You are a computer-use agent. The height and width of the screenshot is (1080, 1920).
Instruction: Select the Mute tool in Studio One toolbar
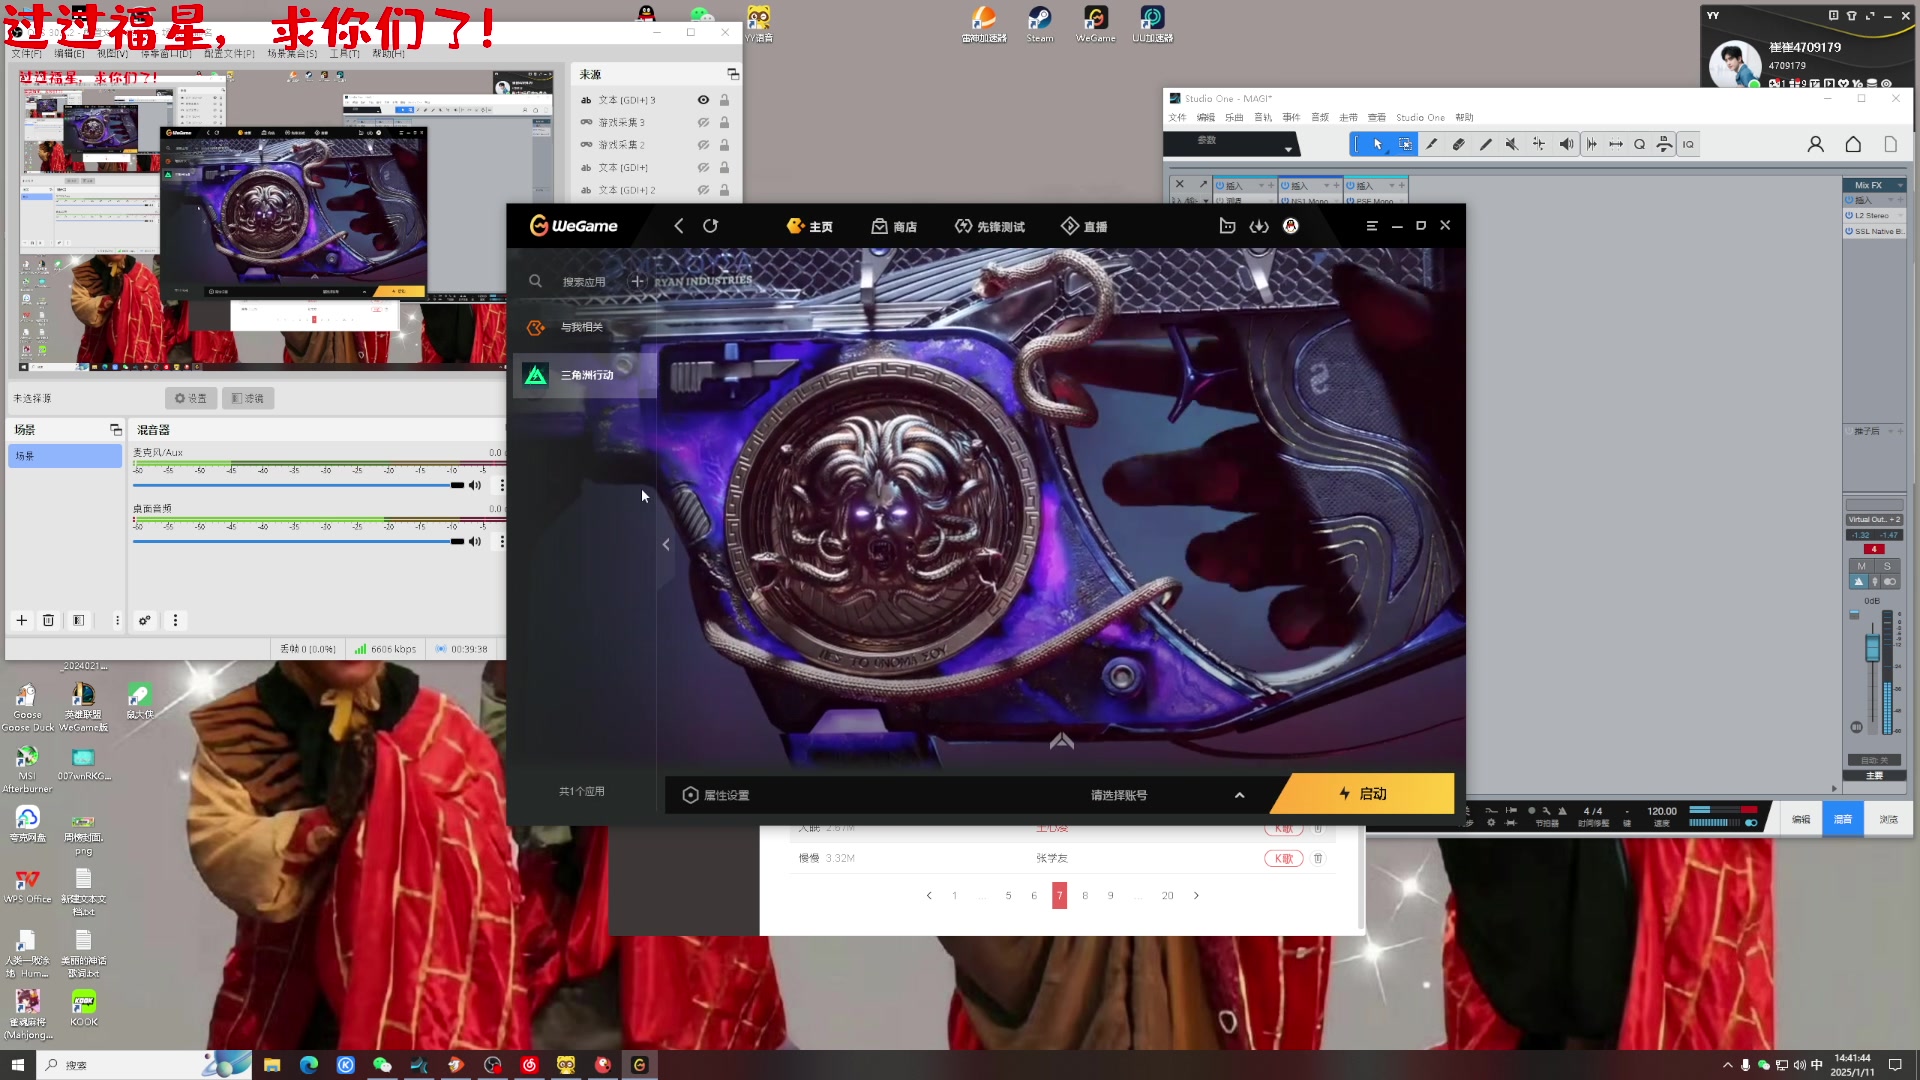1512,144
